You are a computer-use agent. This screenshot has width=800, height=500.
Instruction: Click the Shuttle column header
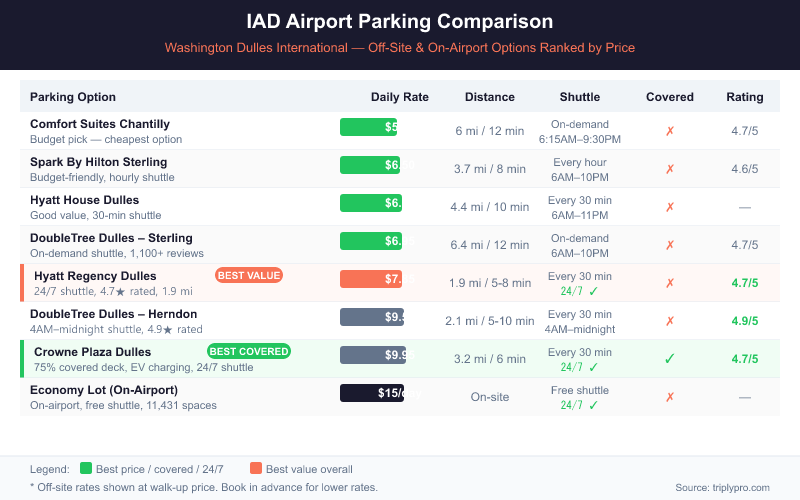[x=580, y=97]
